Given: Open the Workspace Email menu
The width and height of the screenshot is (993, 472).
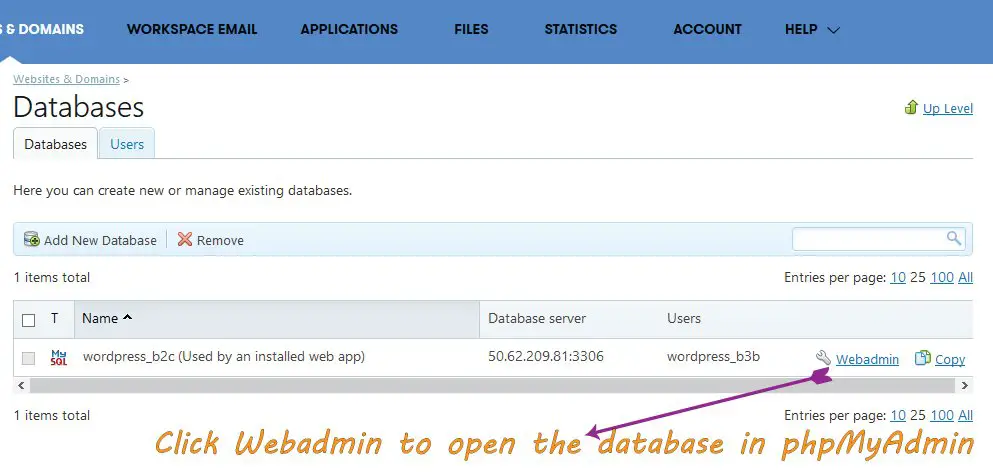Looking at the screenshot, I should tap(192, 29).
